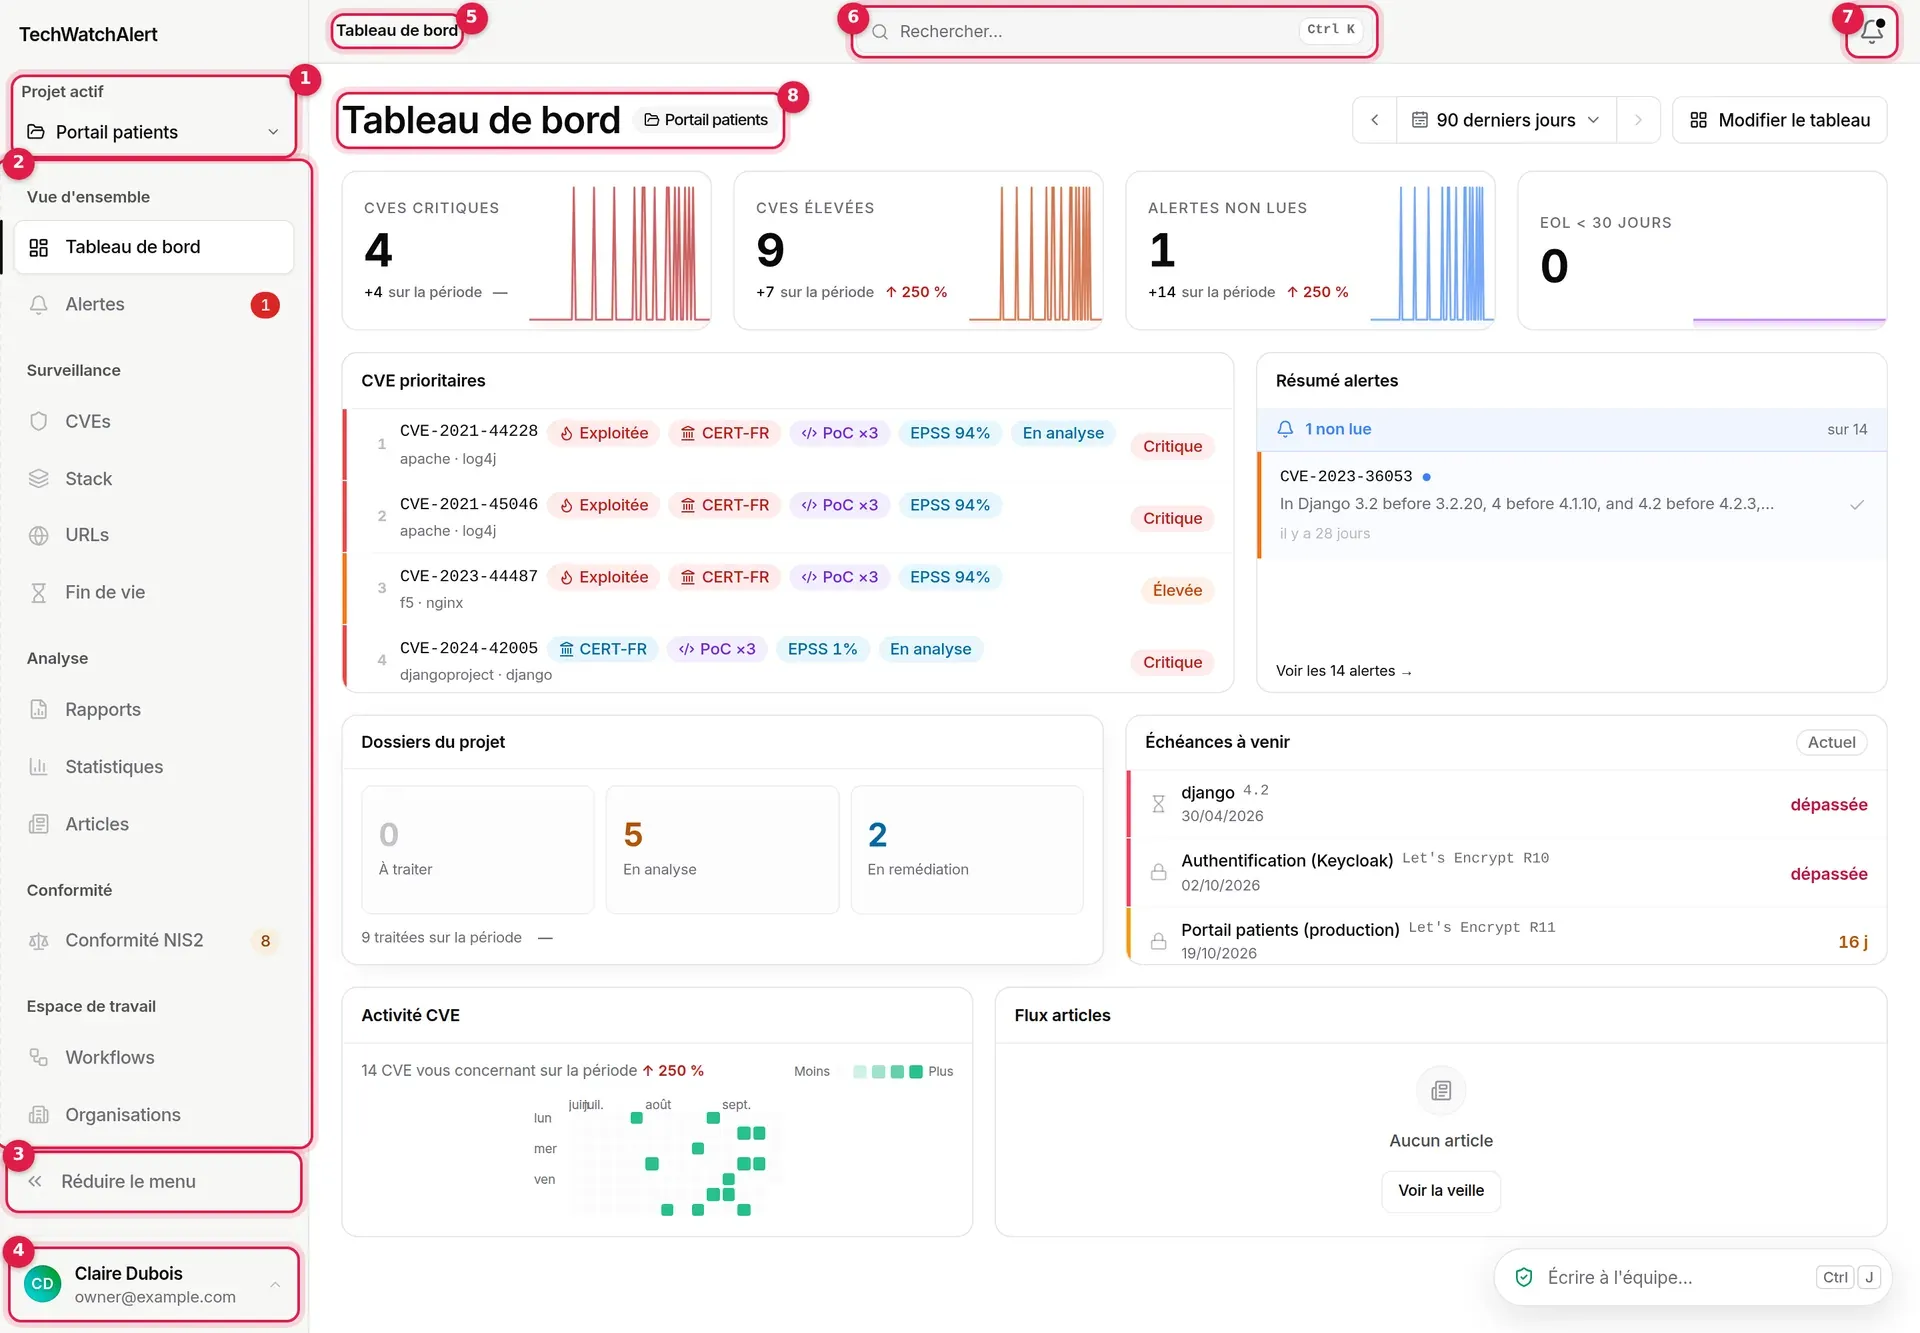Viewport: 1920px width, 1333px height.
Task: Click the 1 non lue alerts filter row
Action: [1571, 429]
